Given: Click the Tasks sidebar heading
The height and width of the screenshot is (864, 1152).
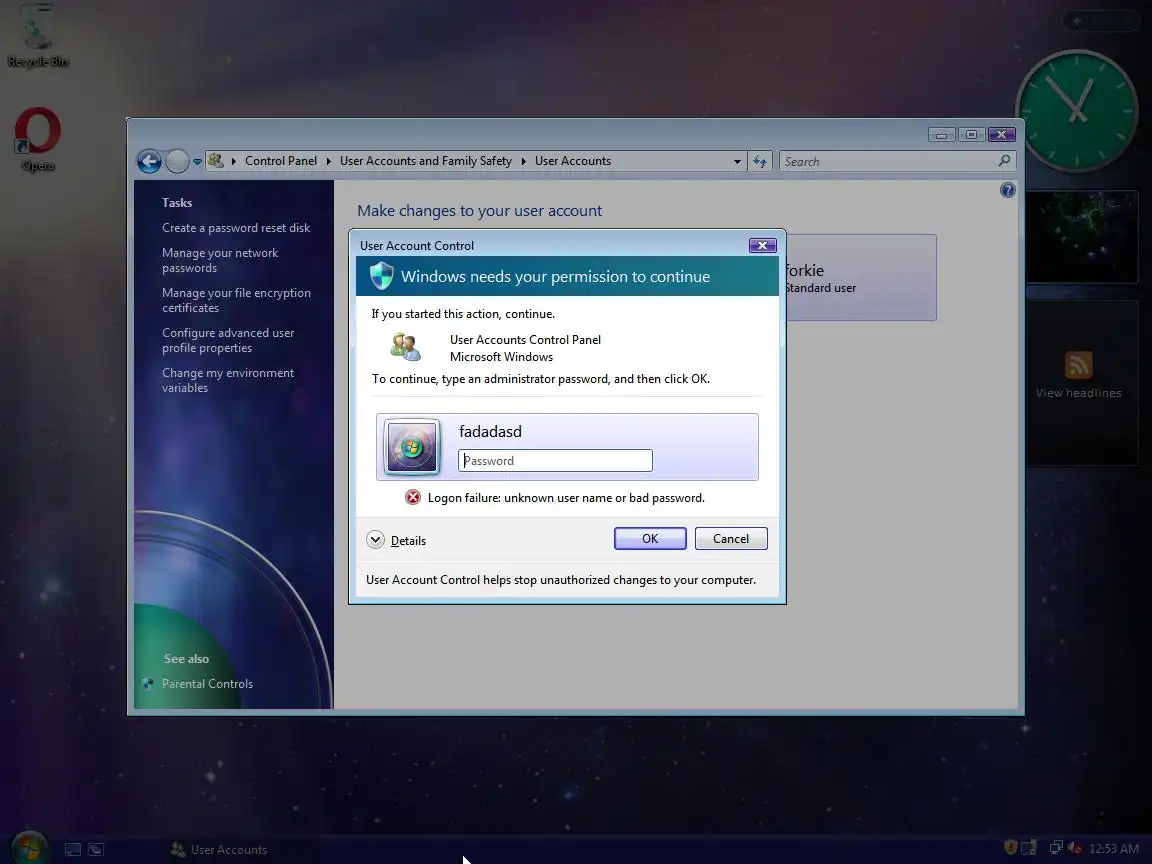Looking at the screenshot, I should (177, 203).
